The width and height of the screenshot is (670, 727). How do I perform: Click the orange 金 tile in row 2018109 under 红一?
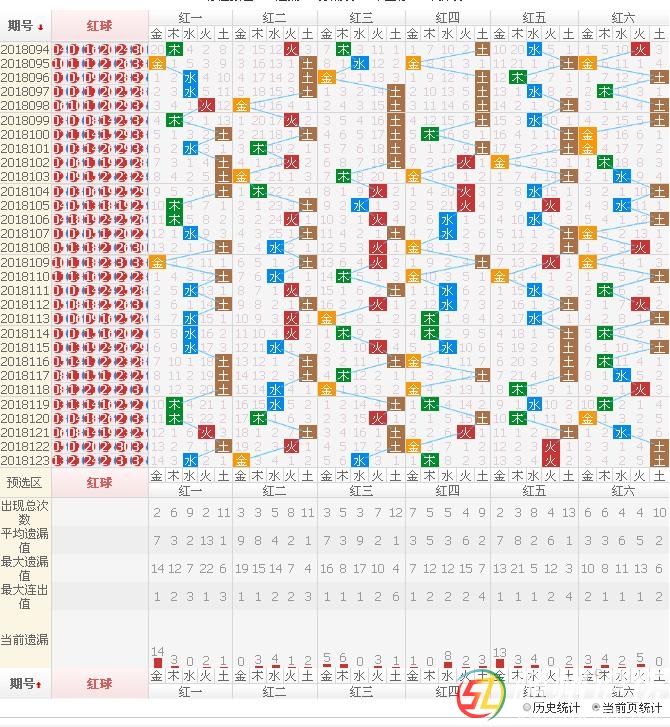click(157, 262)
